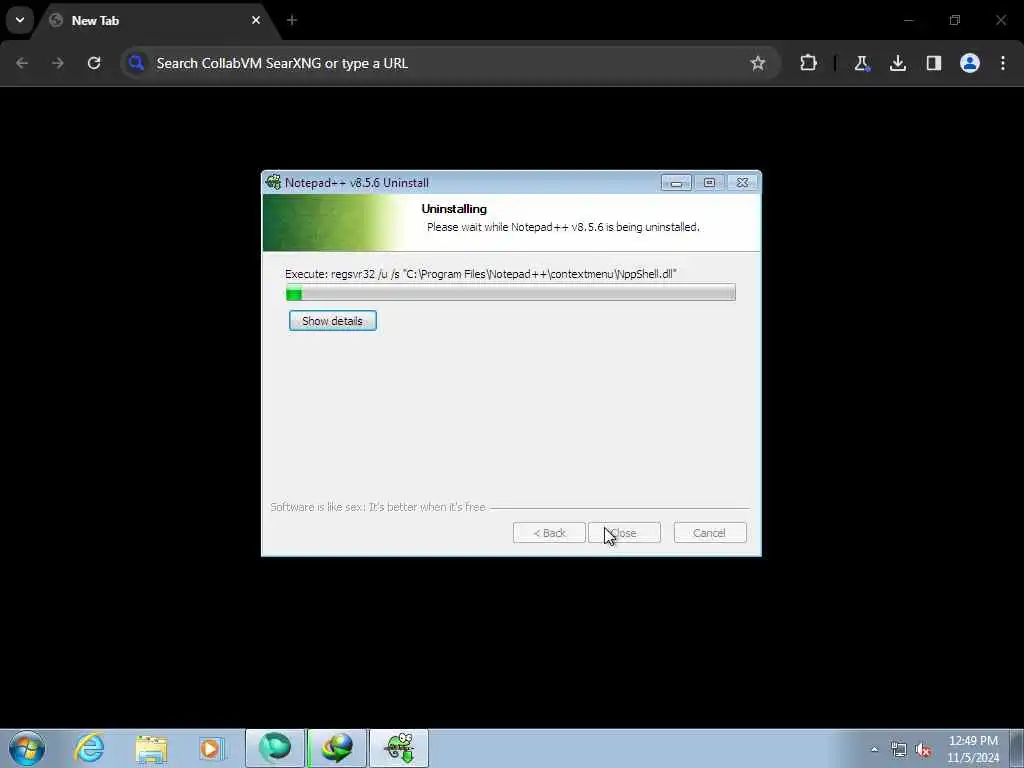Open a new tab with plus button
This screenshot has width=1024, height=768.
[x=292, y=20]
